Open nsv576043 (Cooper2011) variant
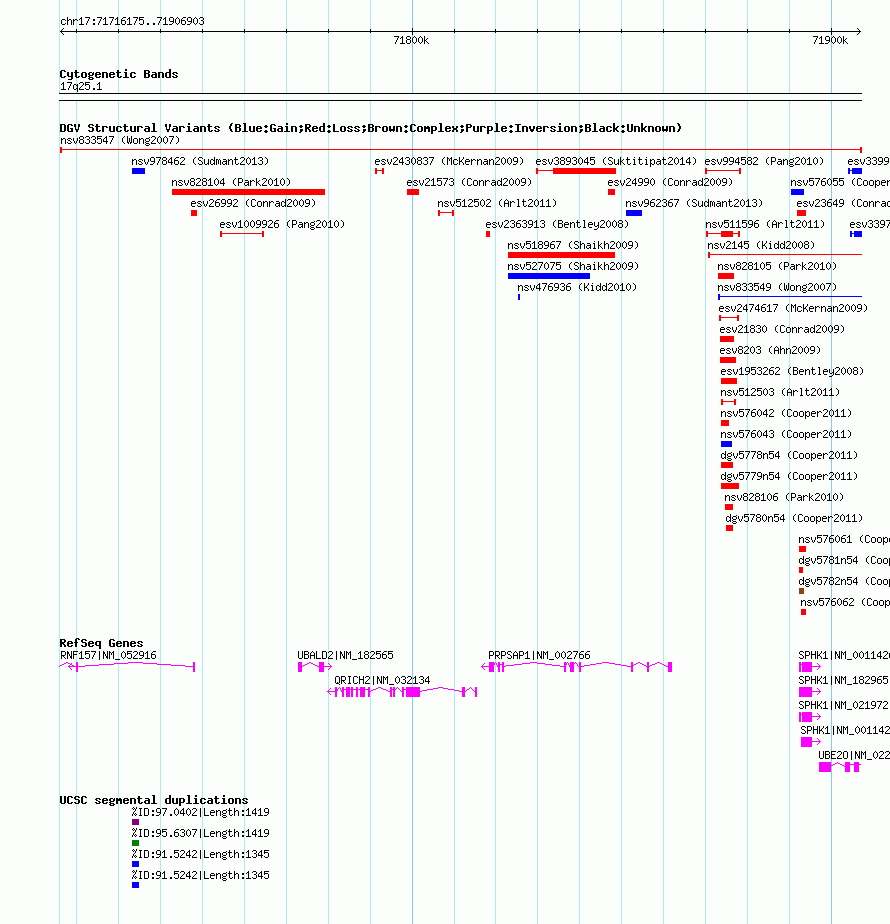Image resolution: width=890 pixels, height=924 pixels. tap(786, 435)
